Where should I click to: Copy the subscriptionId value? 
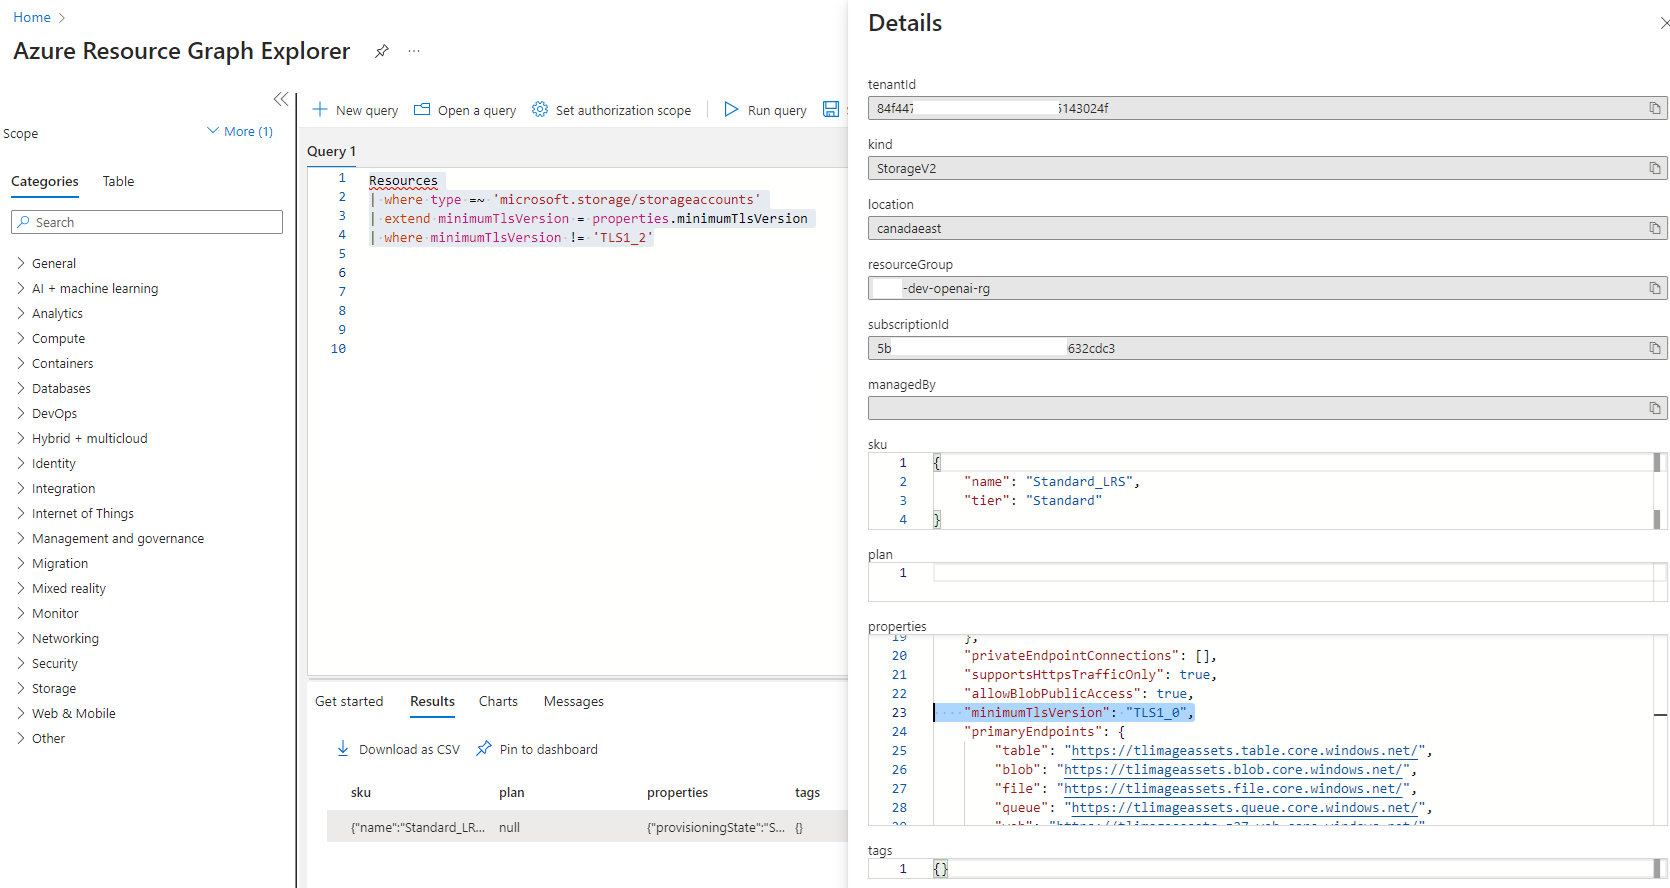coord(1655,348)
